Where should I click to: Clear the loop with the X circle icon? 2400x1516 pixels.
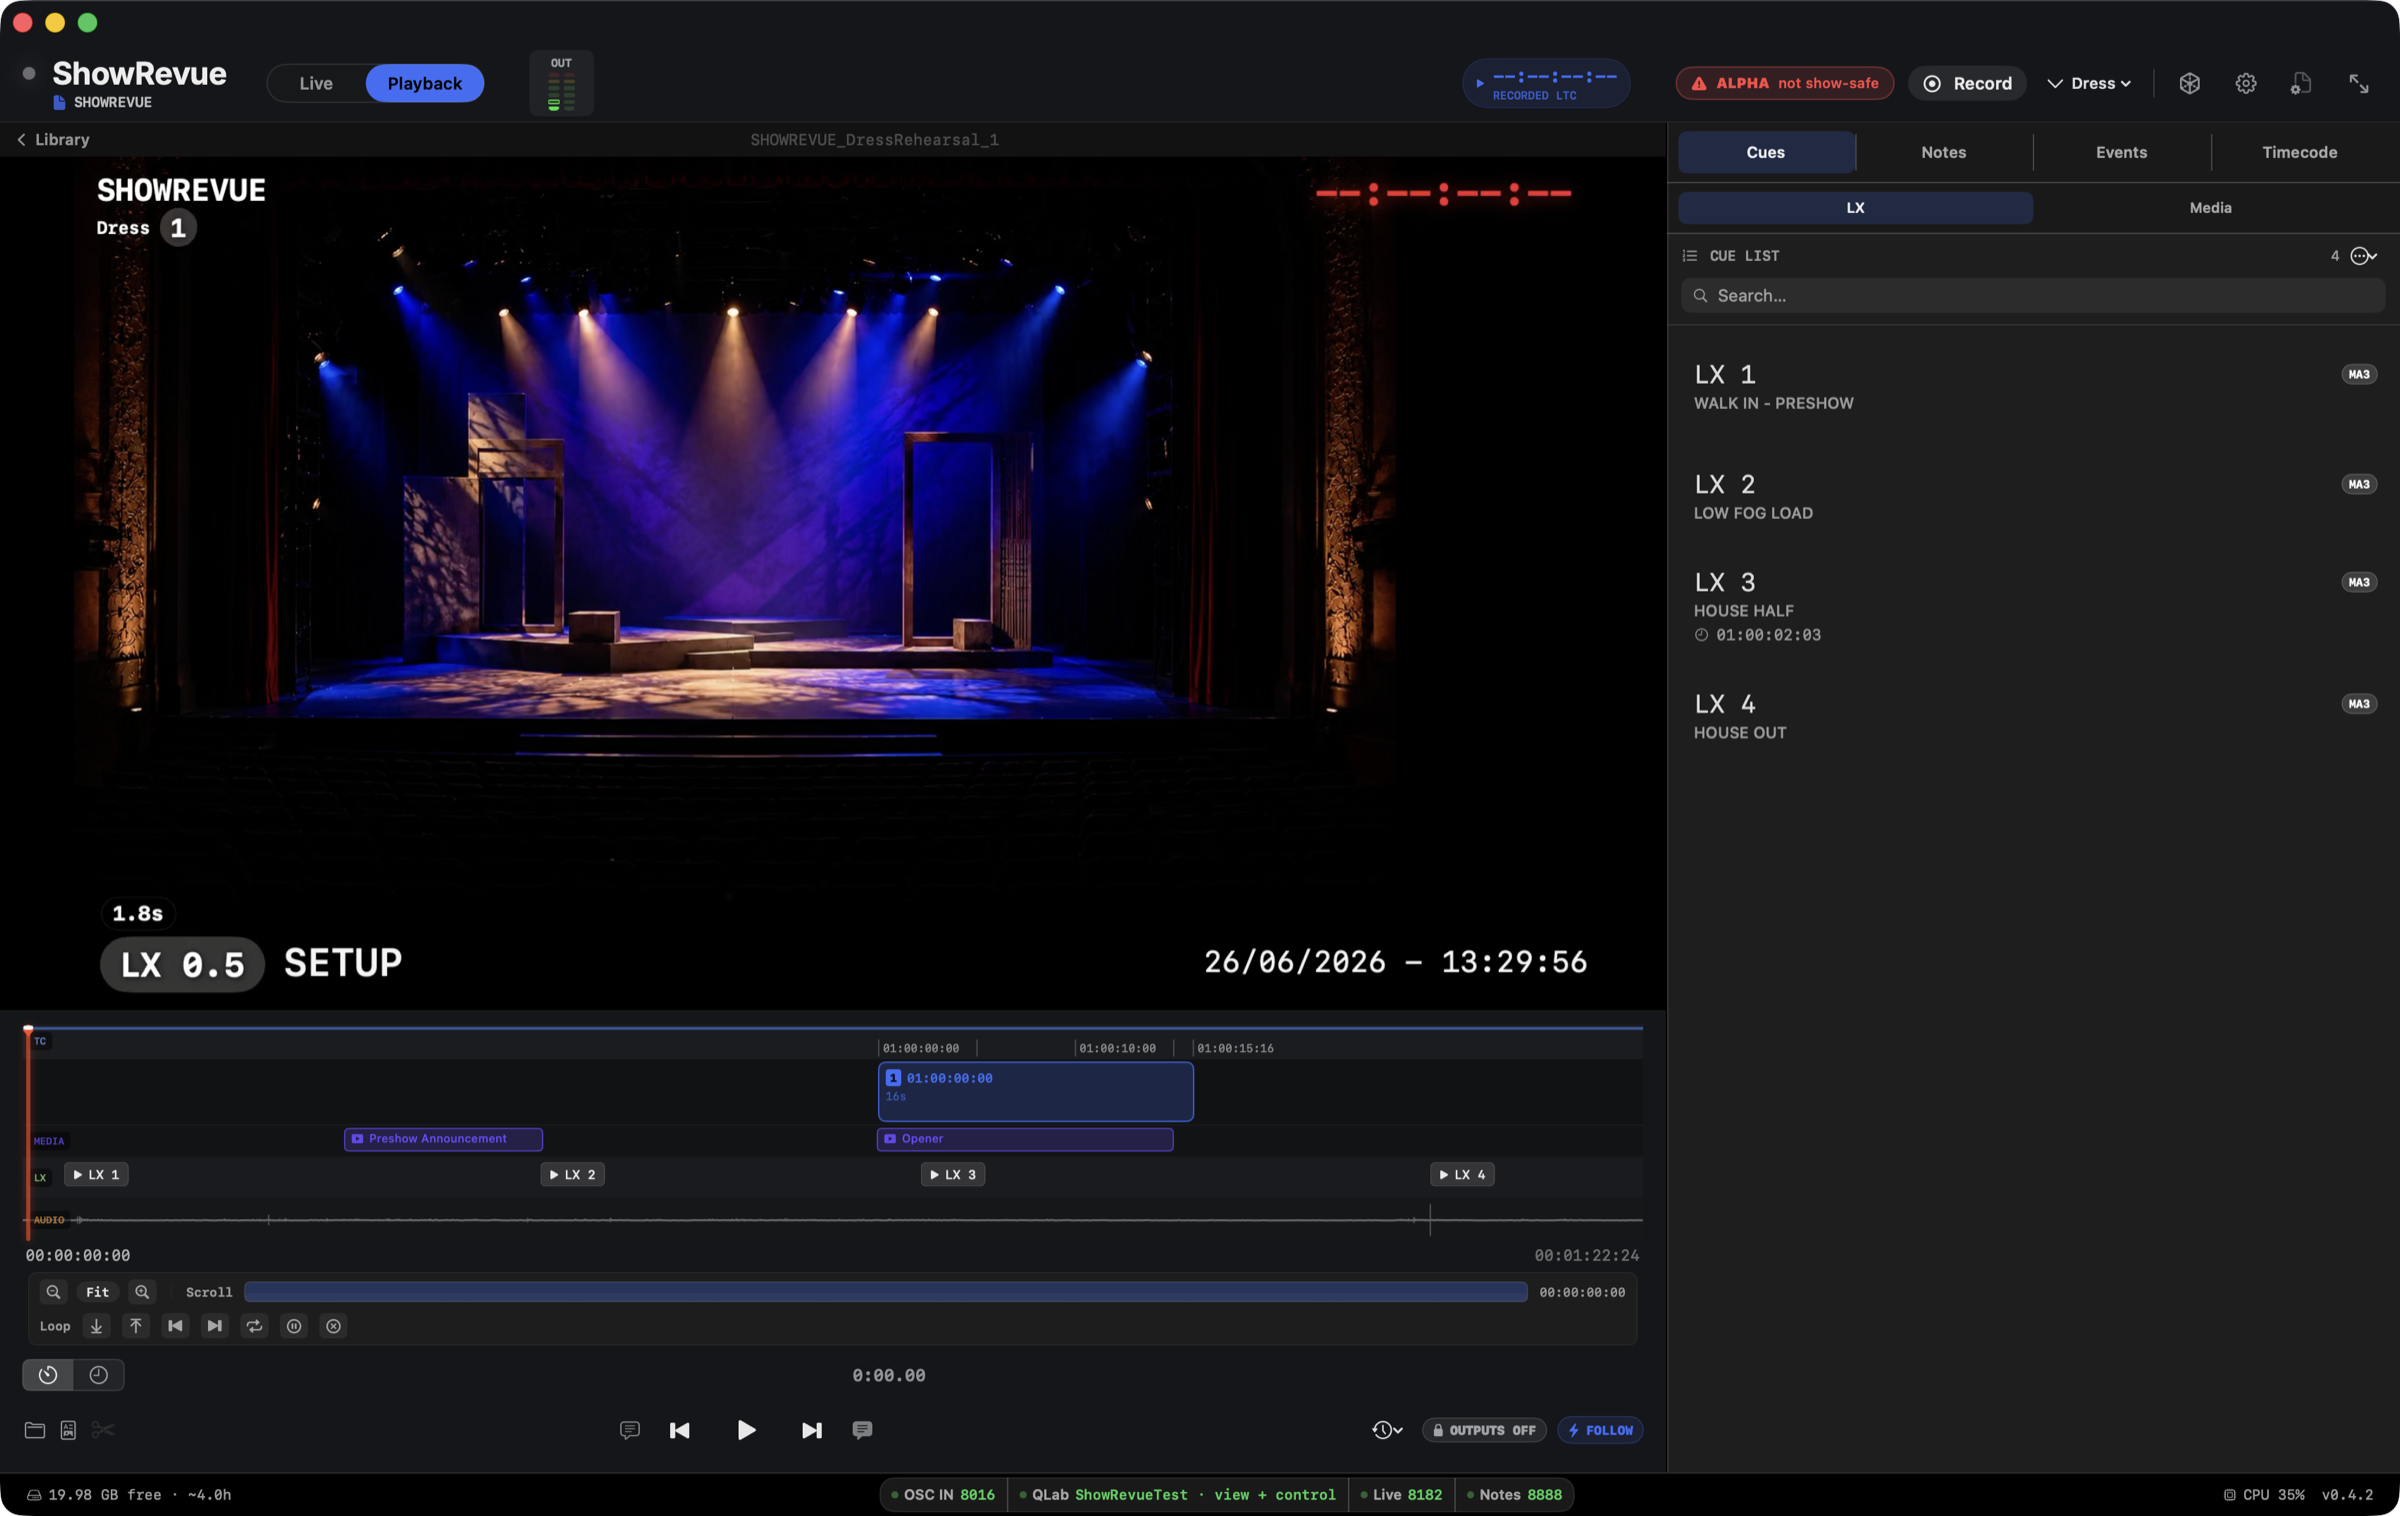pos(333,1326)
